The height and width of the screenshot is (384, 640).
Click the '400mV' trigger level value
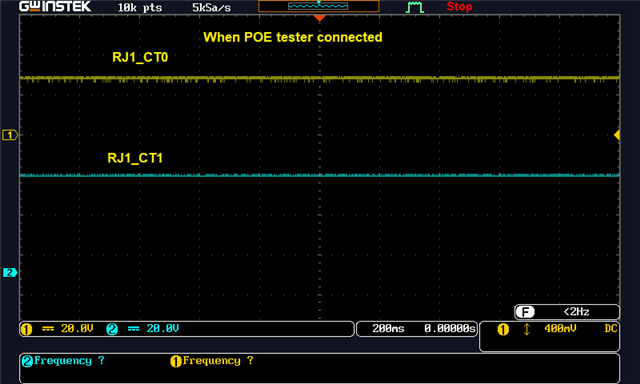(x=560, y=329)
